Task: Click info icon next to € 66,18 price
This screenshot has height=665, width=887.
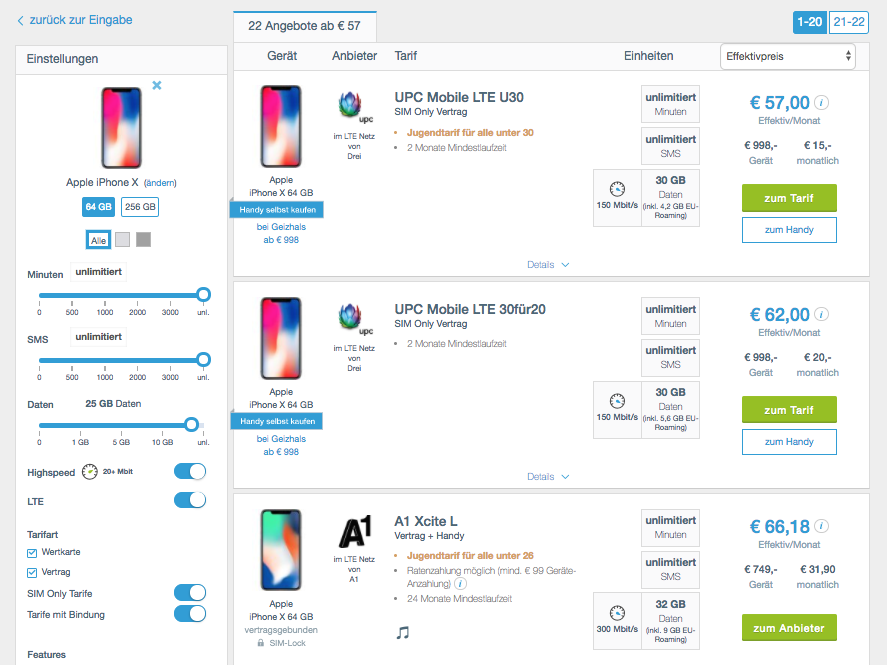Action: (x=822, y=526)
